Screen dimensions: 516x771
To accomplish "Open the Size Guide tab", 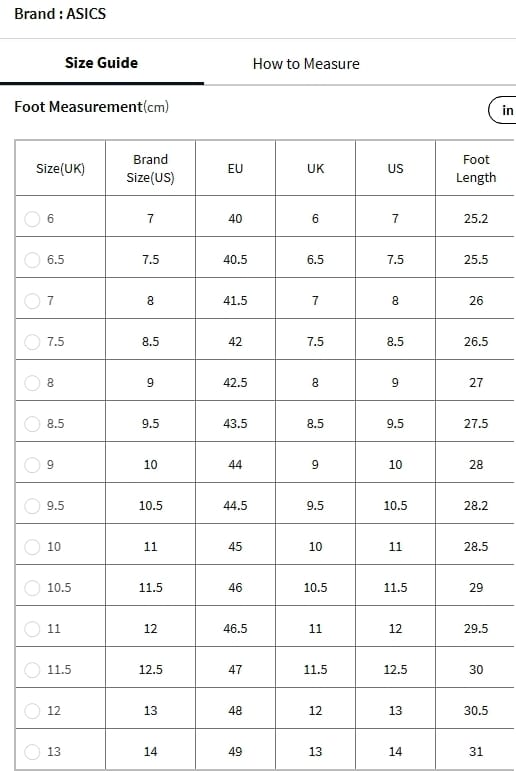I will click(x=101, y=63).
